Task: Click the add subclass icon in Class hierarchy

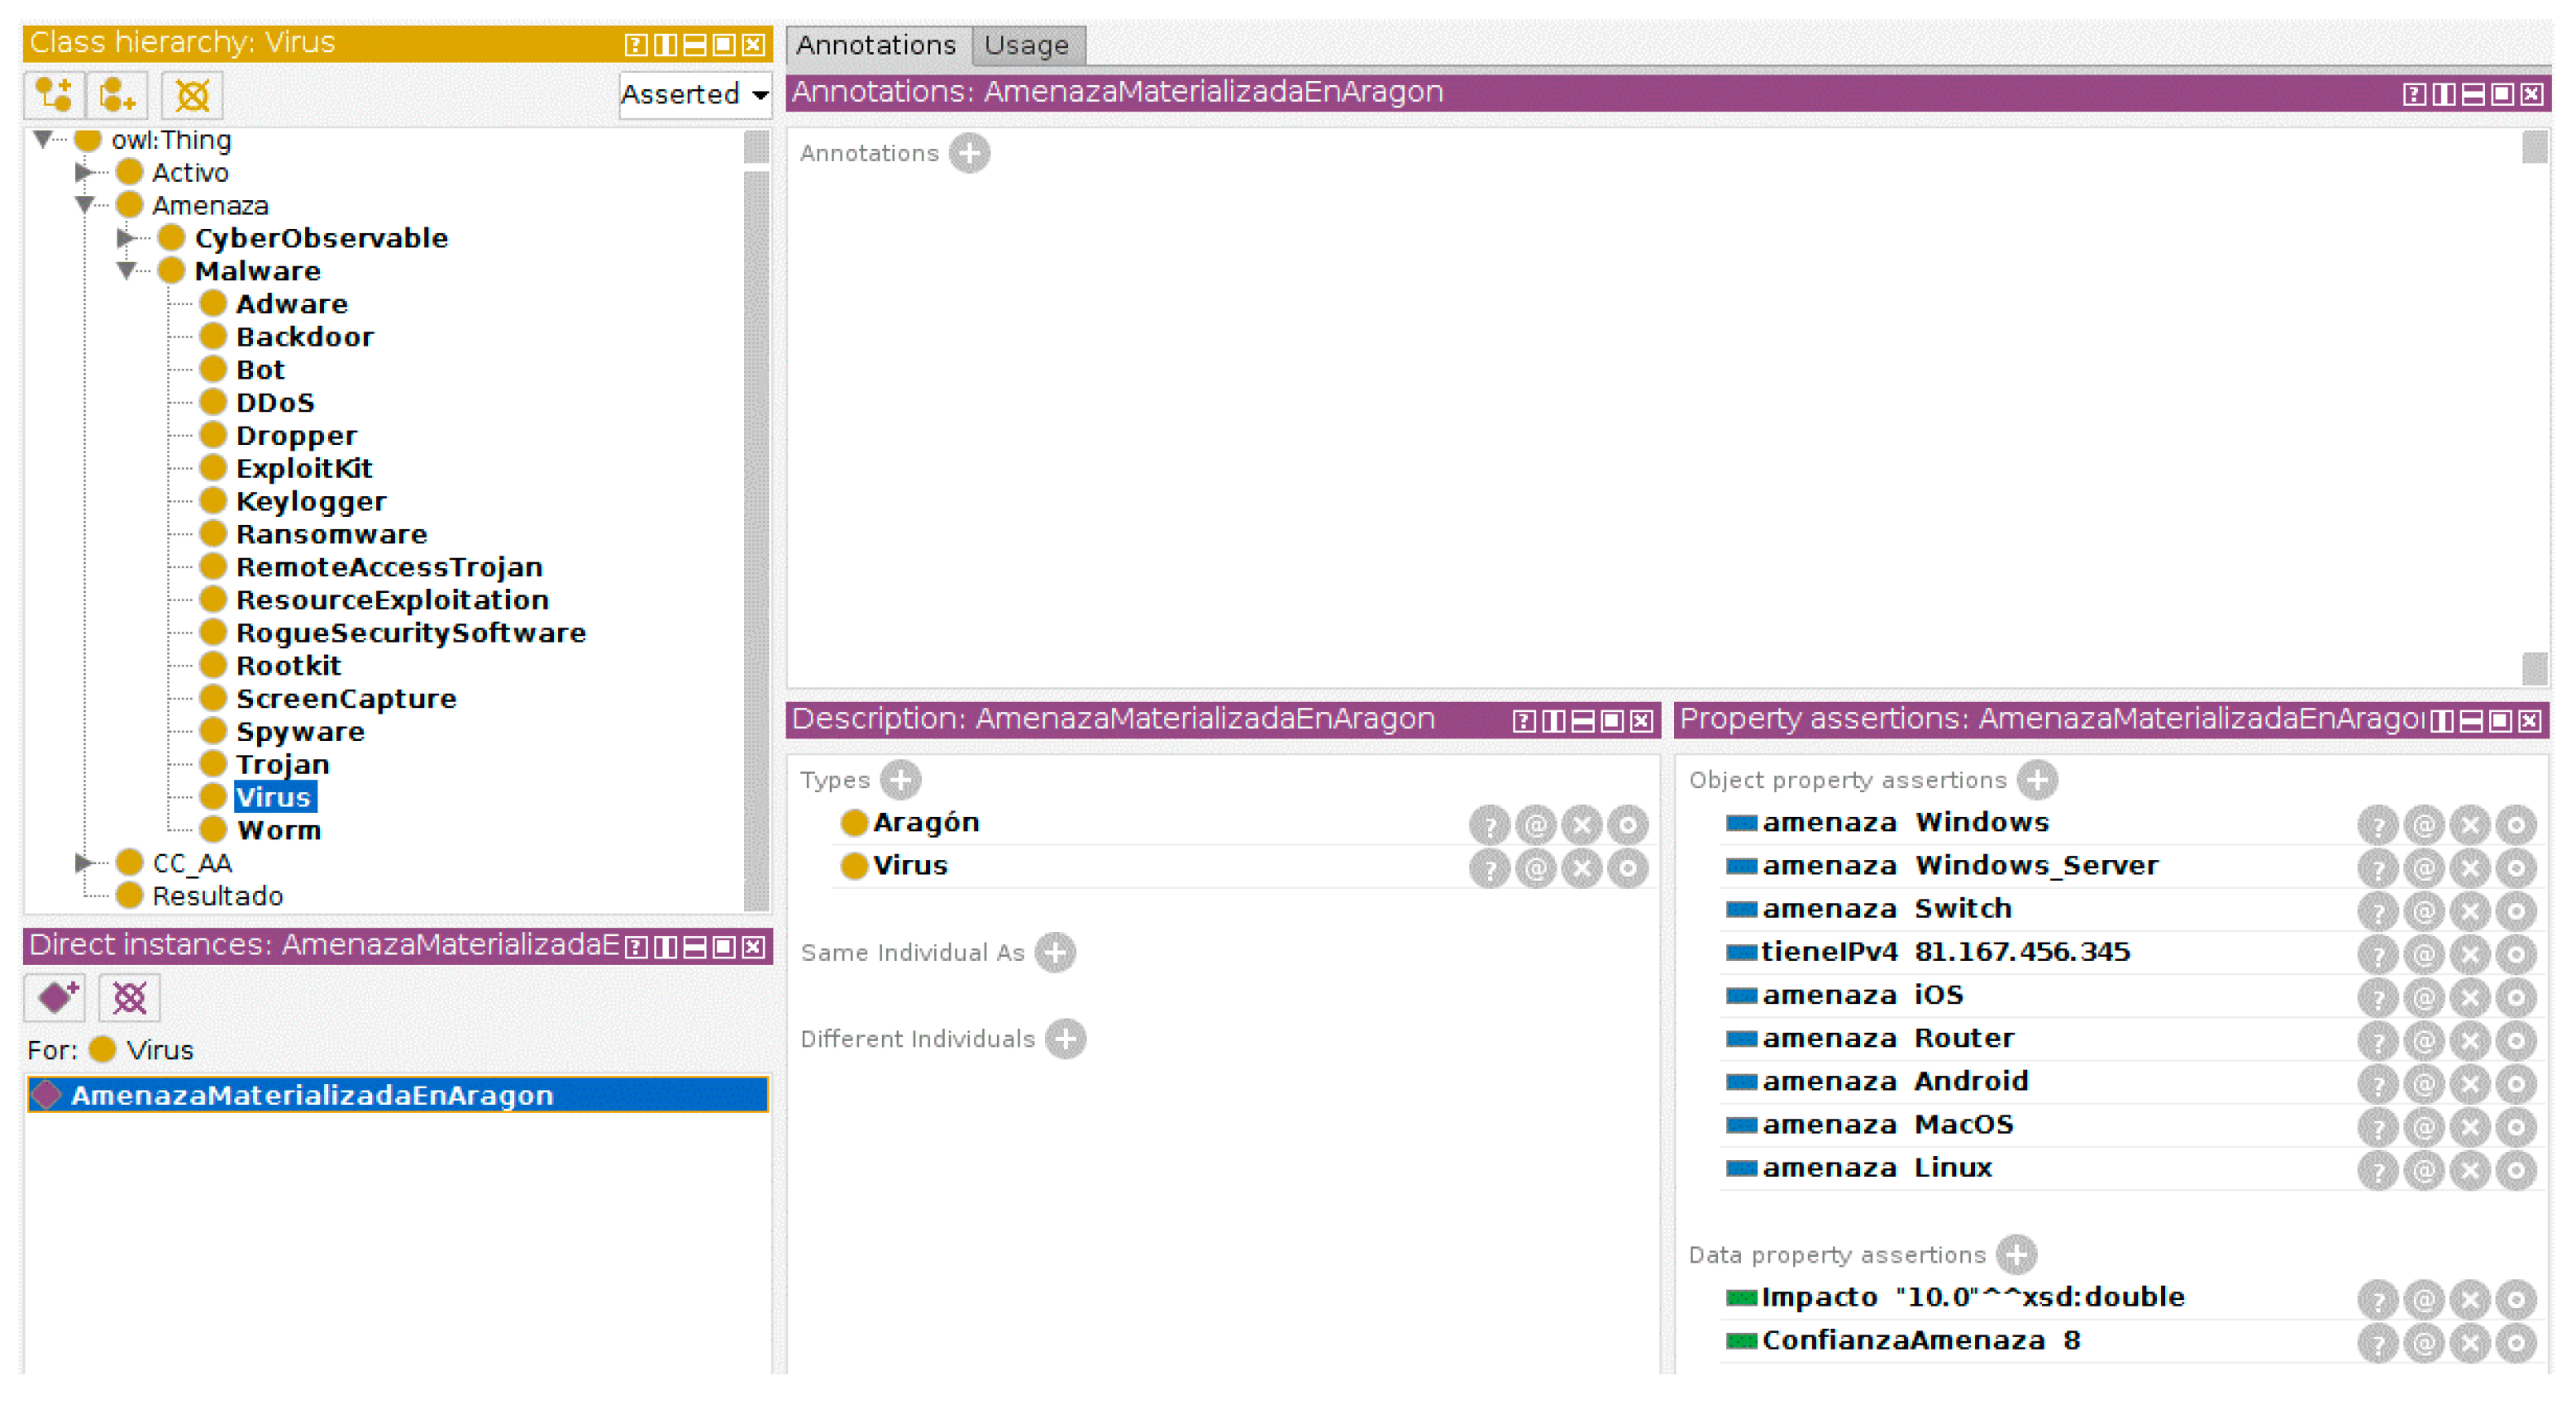Action: [54, 96]
